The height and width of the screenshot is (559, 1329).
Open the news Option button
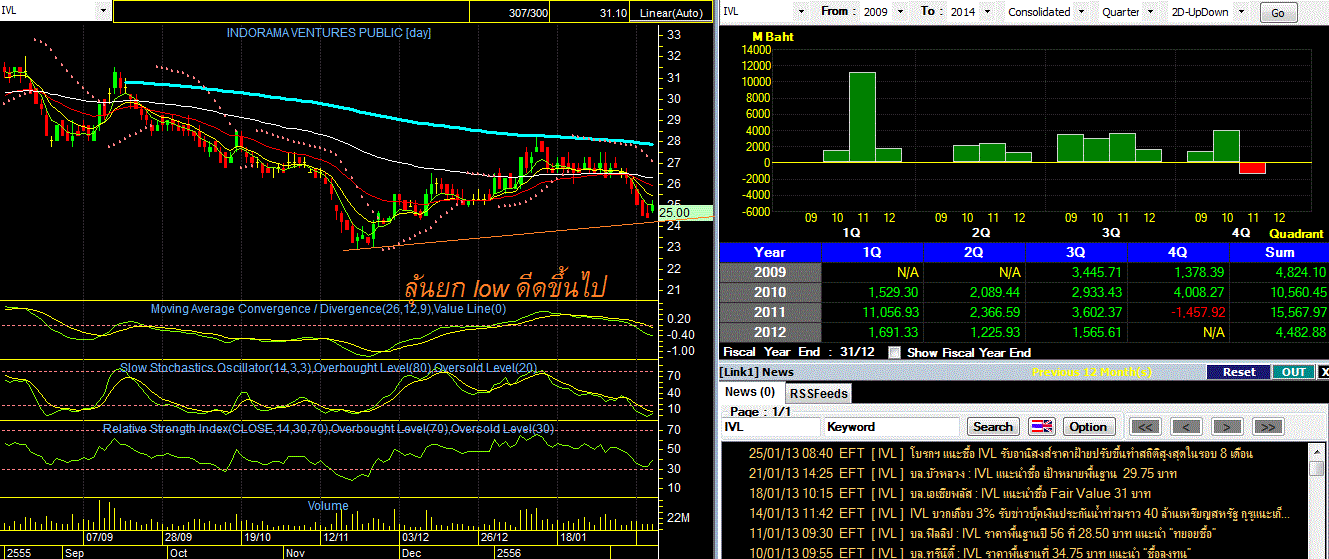(1088, 427)
